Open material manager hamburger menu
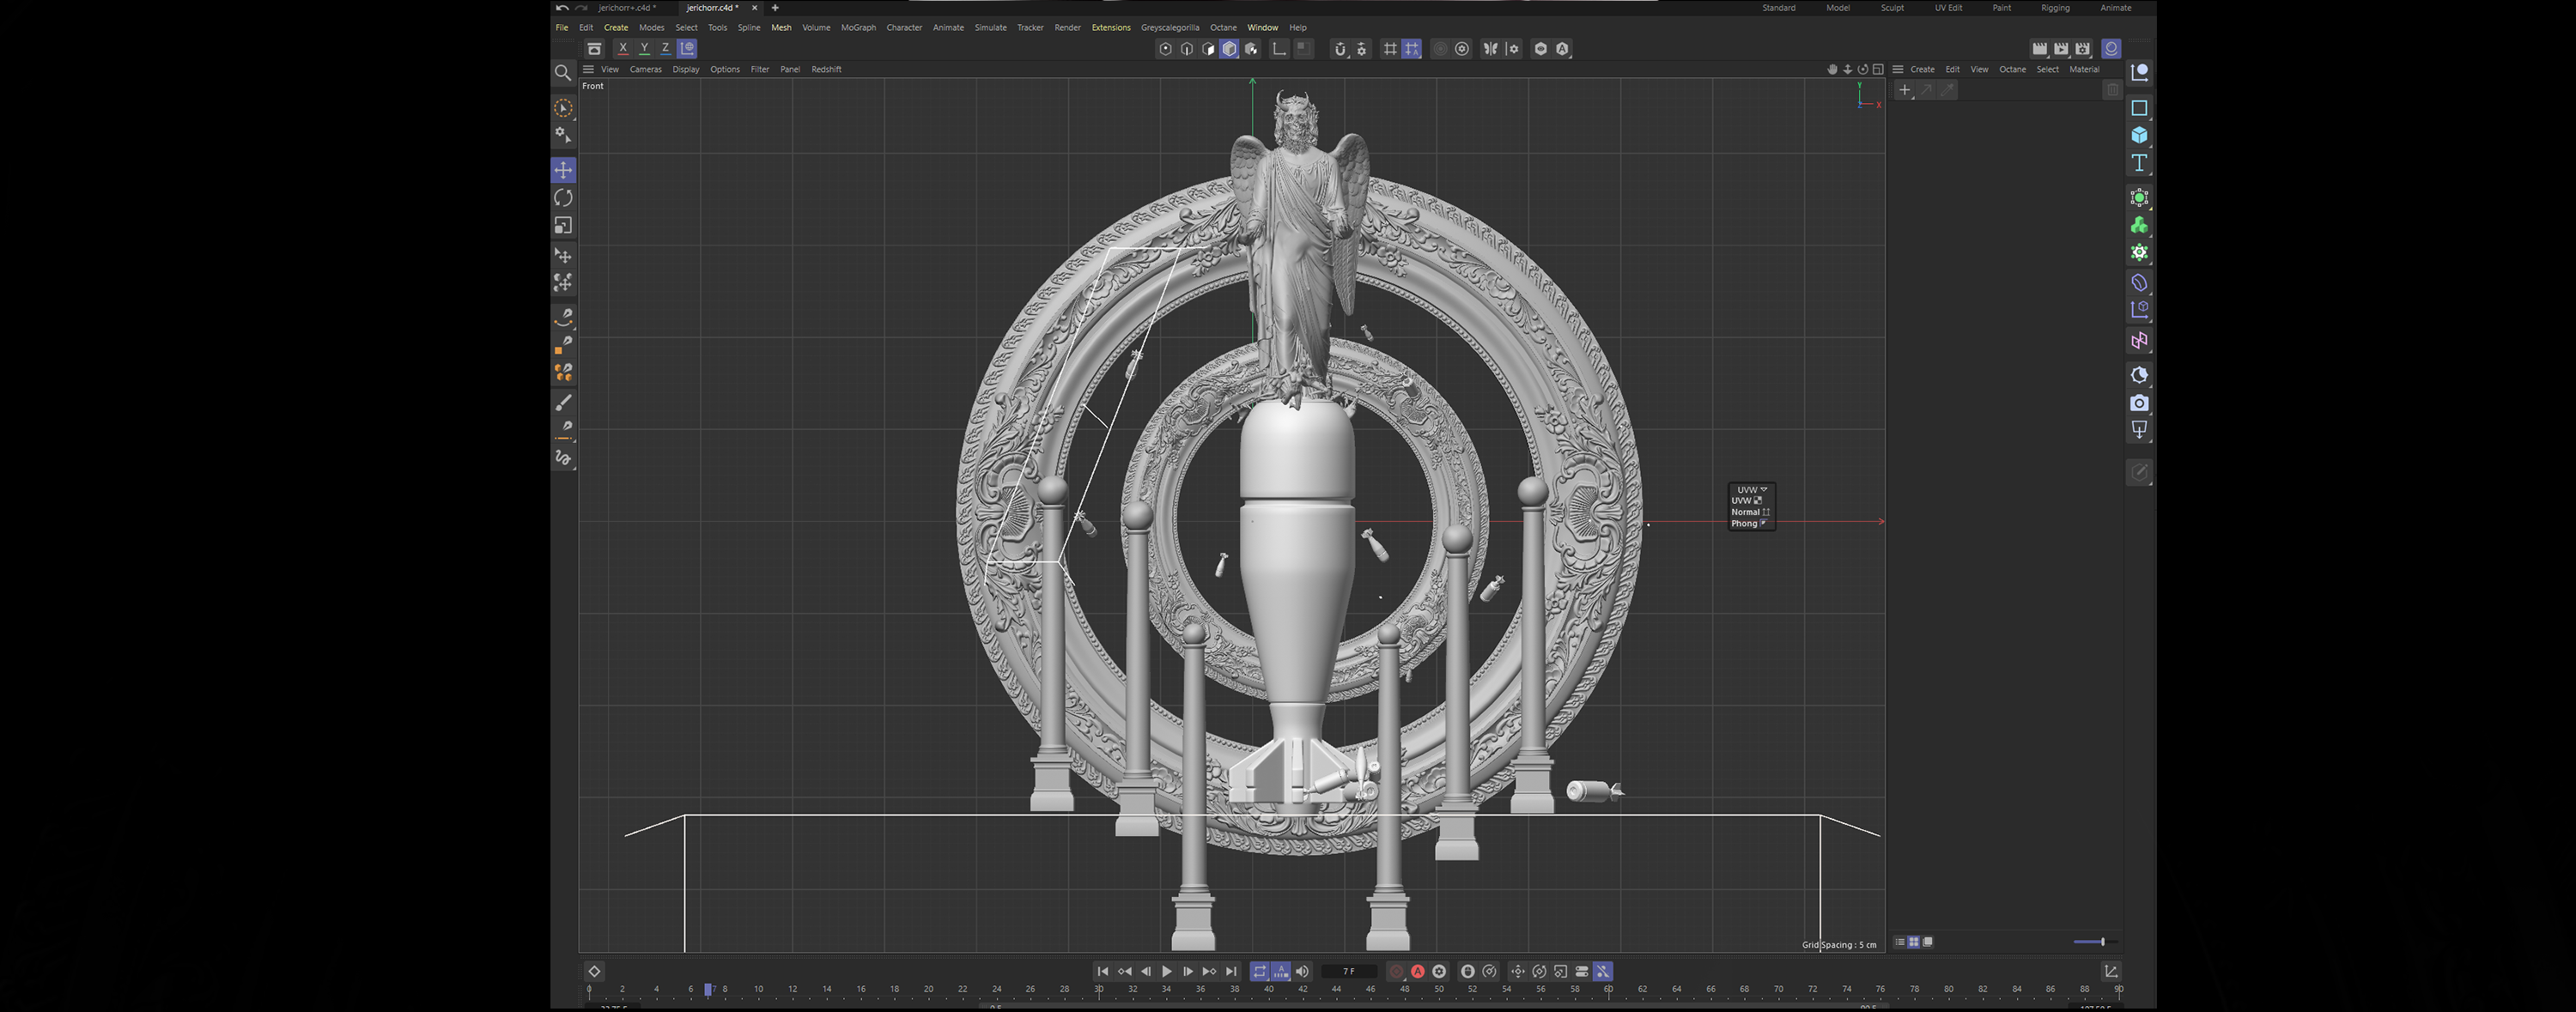 pos(1897,69)
